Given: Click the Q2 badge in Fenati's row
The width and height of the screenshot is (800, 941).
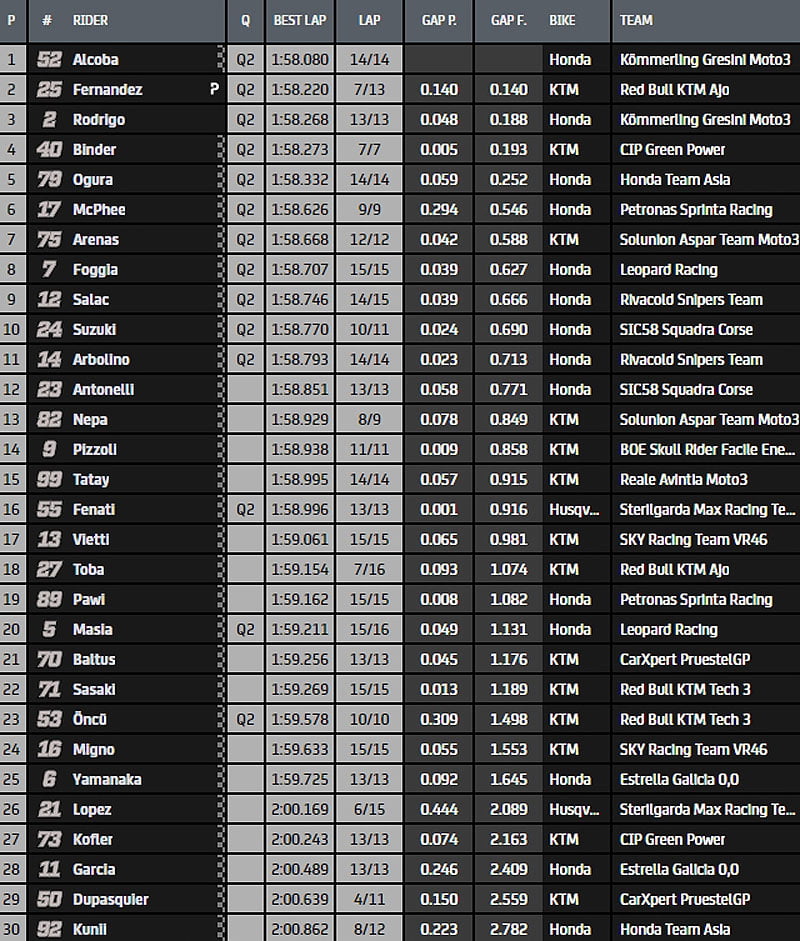Looking at the screenshot, I should pos(245,510).
